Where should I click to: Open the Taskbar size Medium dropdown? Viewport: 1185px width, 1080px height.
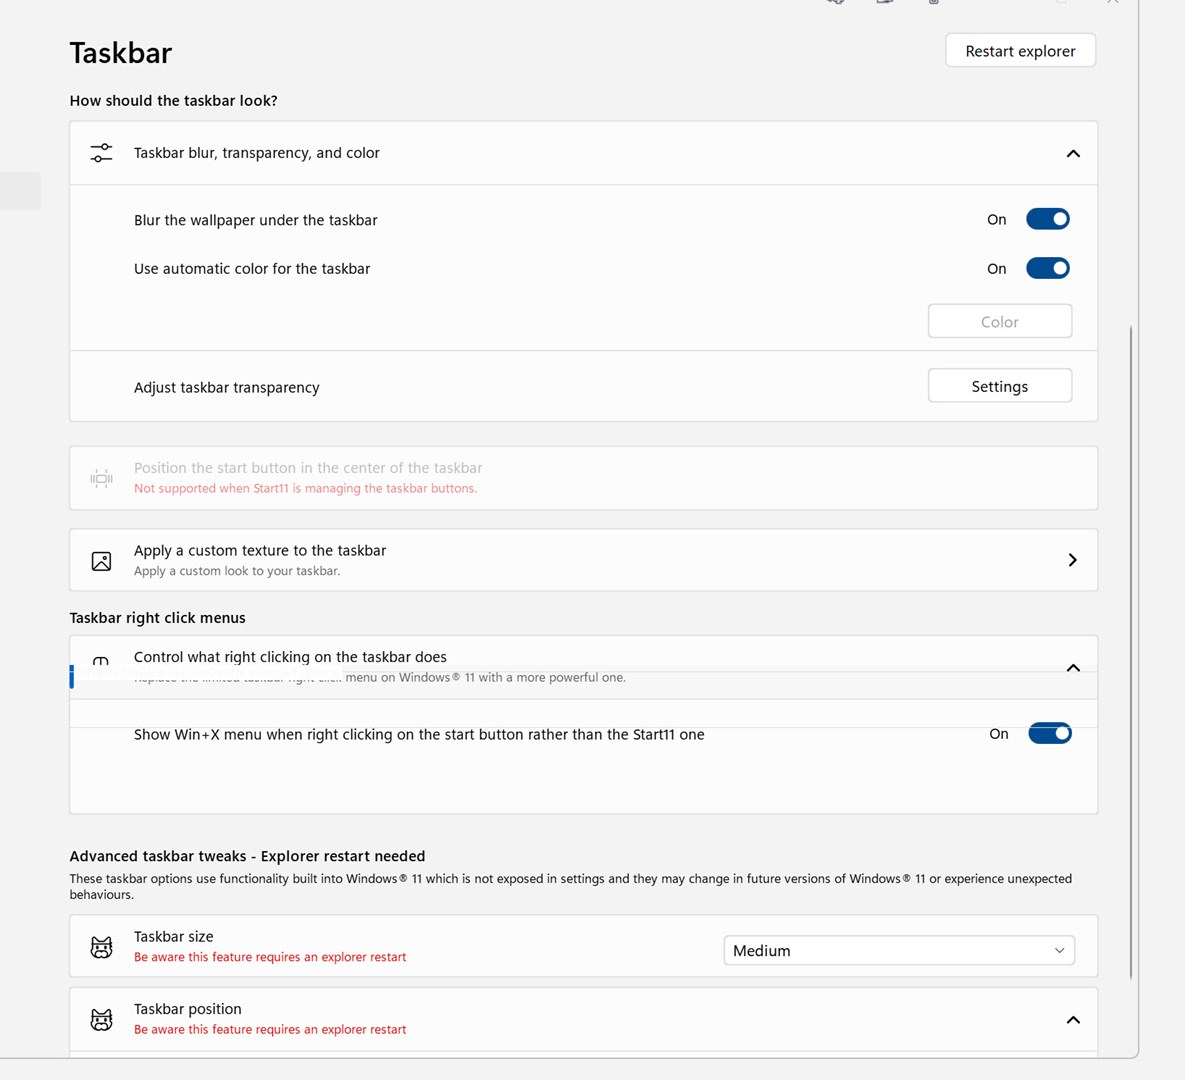click(x=899, y=950)
